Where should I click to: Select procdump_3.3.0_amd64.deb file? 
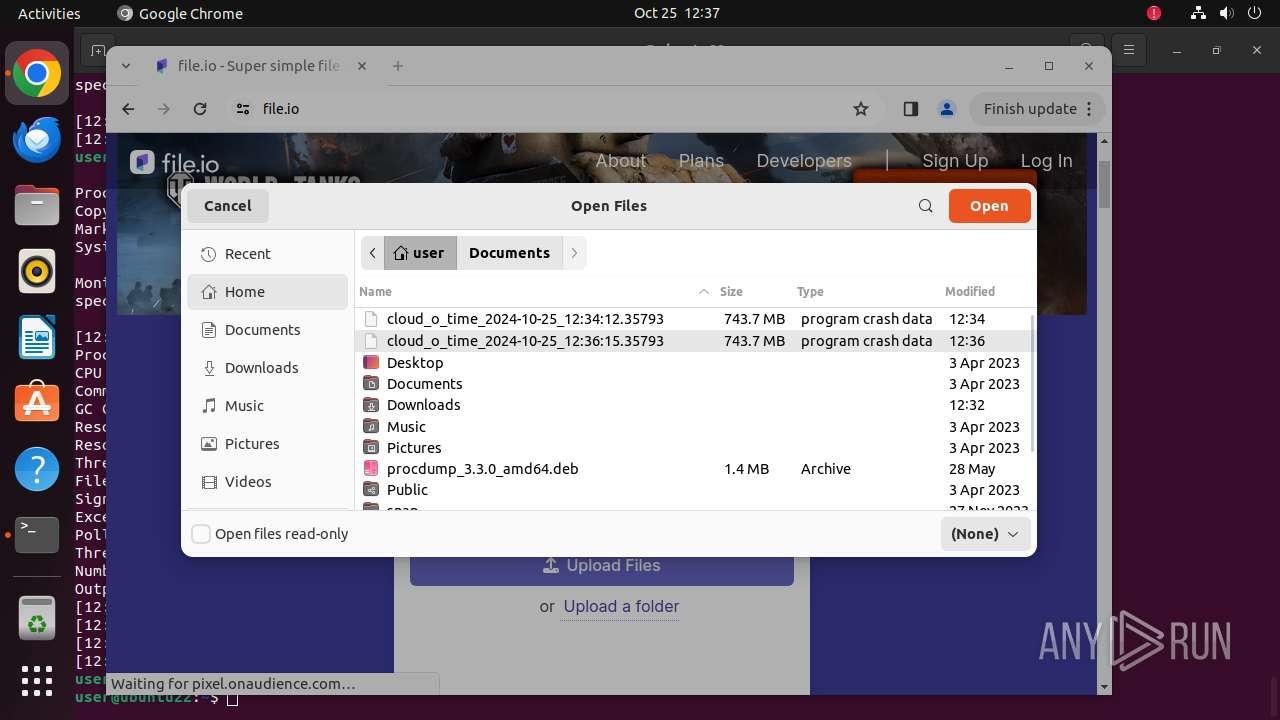696,469
